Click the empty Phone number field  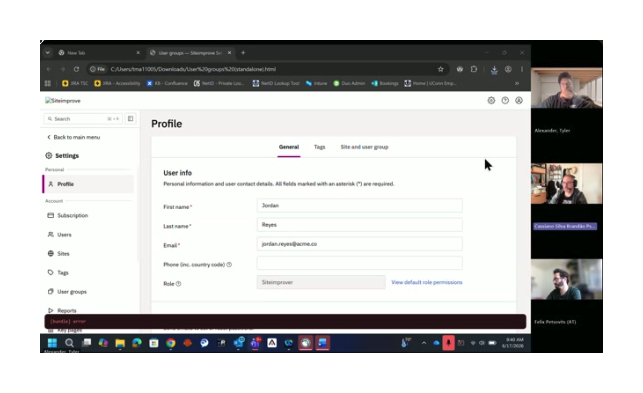click(360, 263)
